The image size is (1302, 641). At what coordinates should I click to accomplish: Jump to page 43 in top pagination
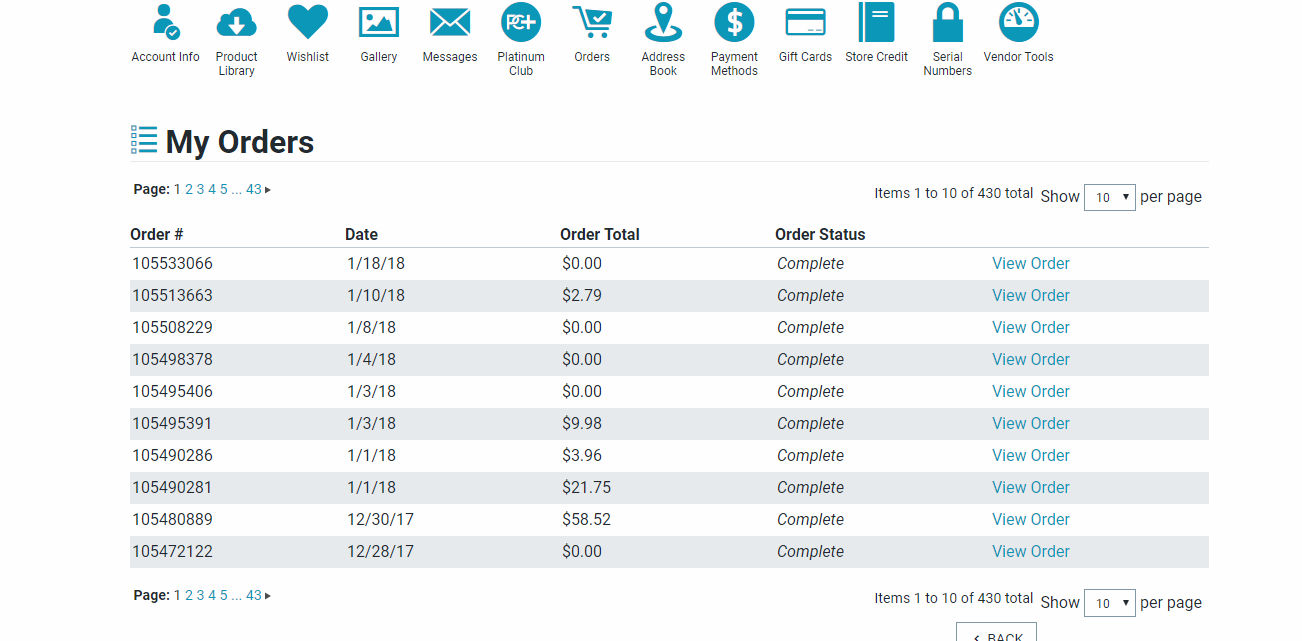point(254,189)
